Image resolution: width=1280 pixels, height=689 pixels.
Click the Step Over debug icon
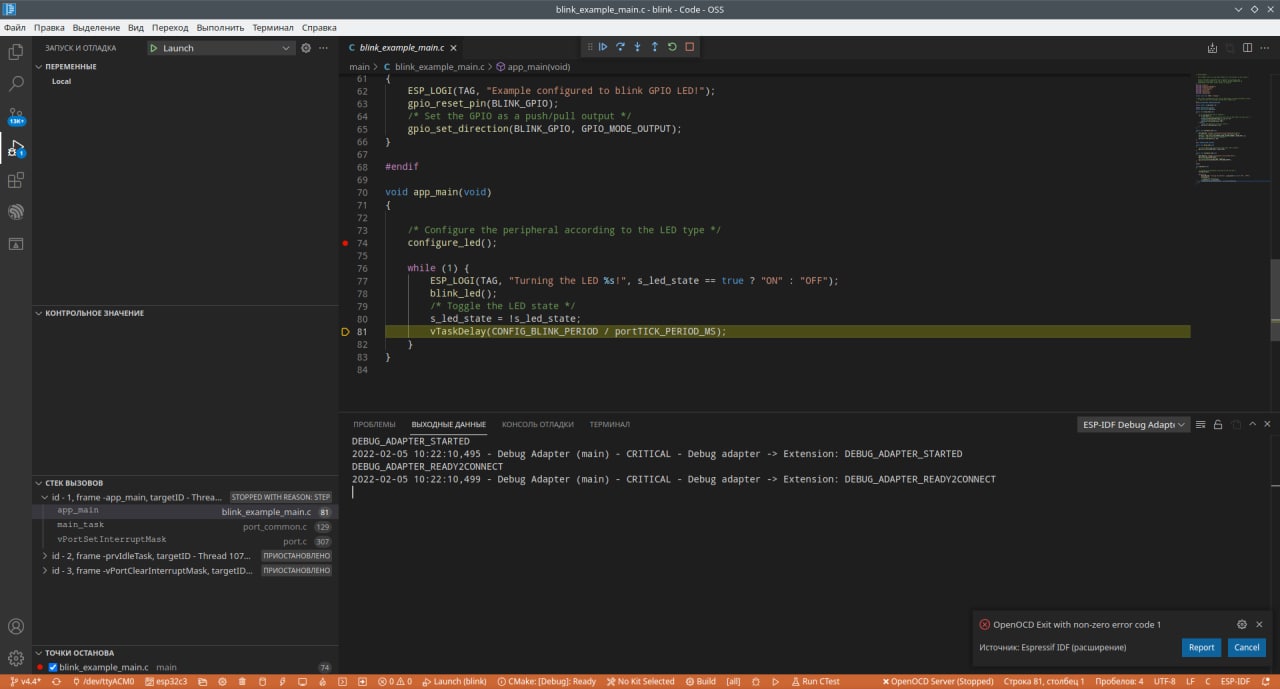pos(620,47)
